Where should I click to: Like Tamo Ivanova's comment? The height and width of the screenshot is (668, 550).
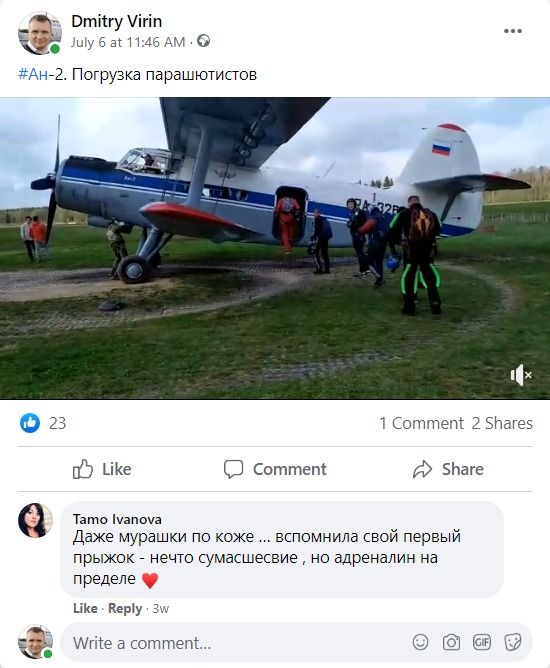point(85,608)
